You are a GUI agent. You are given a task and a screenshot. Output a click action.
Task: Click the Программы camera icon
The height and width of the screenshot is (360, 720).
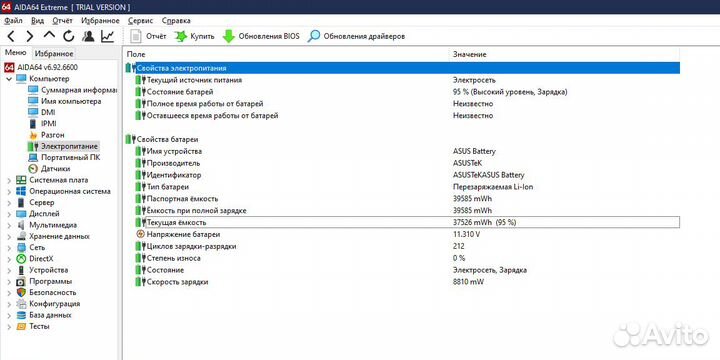coord(21,281)
